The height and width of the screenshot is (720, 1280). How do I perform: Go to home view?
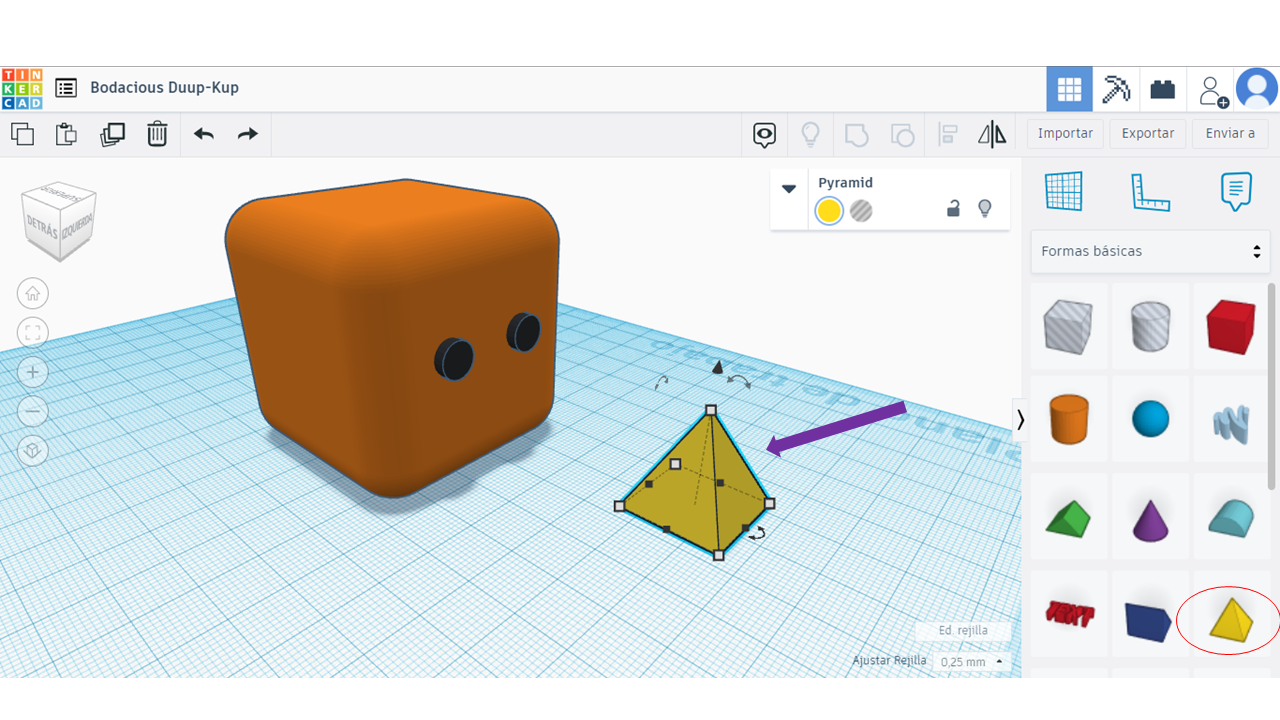coord(33,293)
